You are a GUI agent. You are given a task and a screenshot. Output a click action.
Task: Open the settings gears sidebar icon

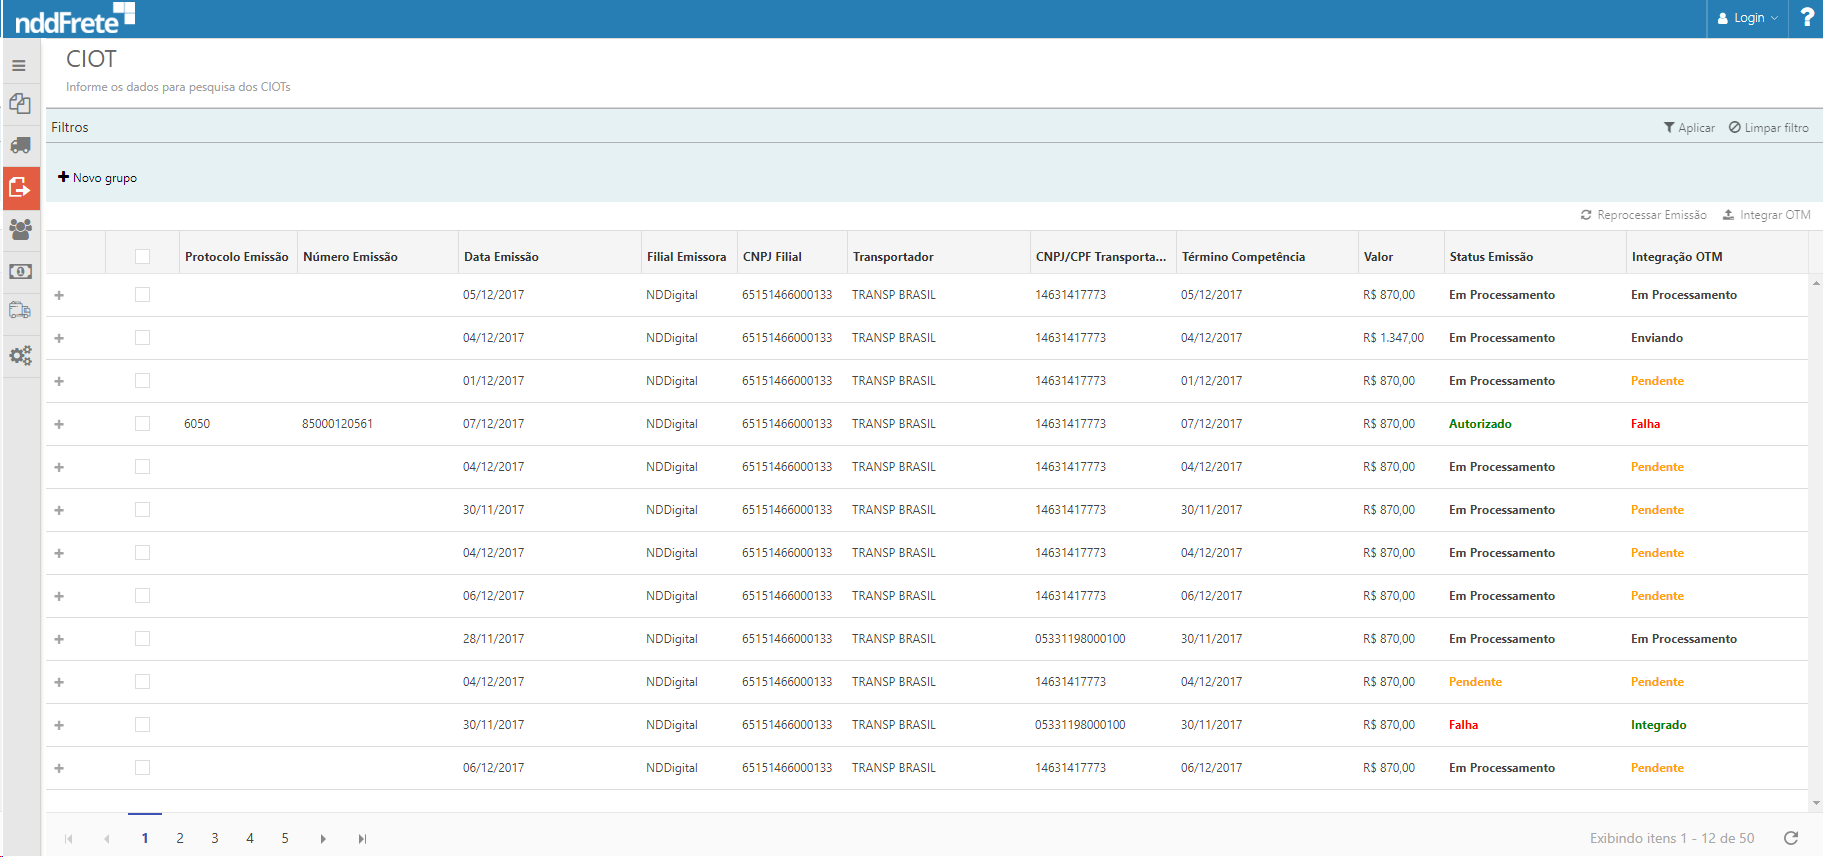[20, 355]
